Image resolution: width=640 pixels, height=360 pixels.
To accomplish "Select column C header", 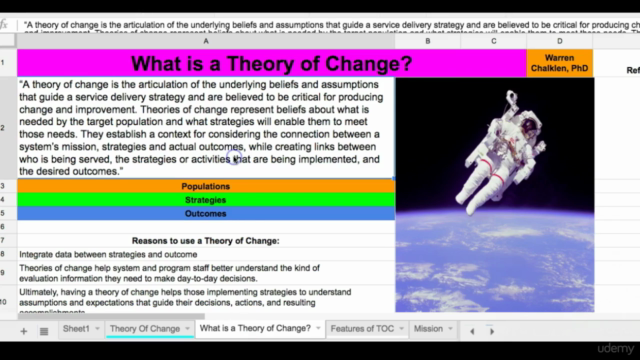I will pos(493,41).
